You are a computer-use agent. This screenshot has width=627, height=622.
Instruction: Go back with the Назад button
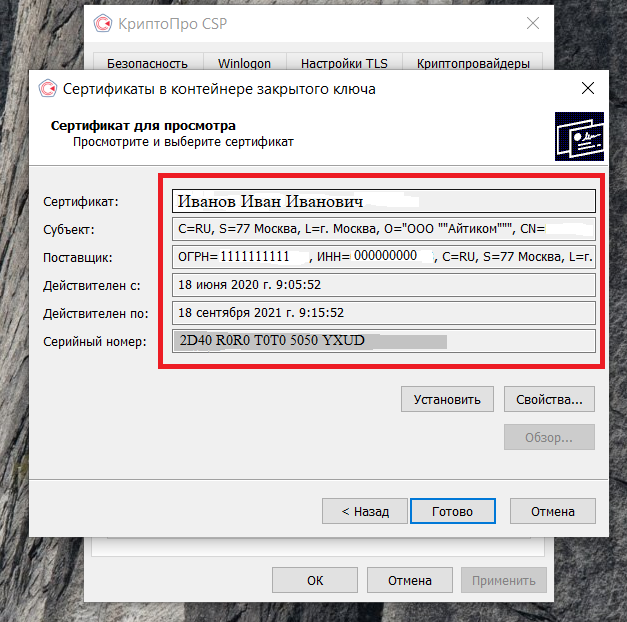(x=365, y=511)
